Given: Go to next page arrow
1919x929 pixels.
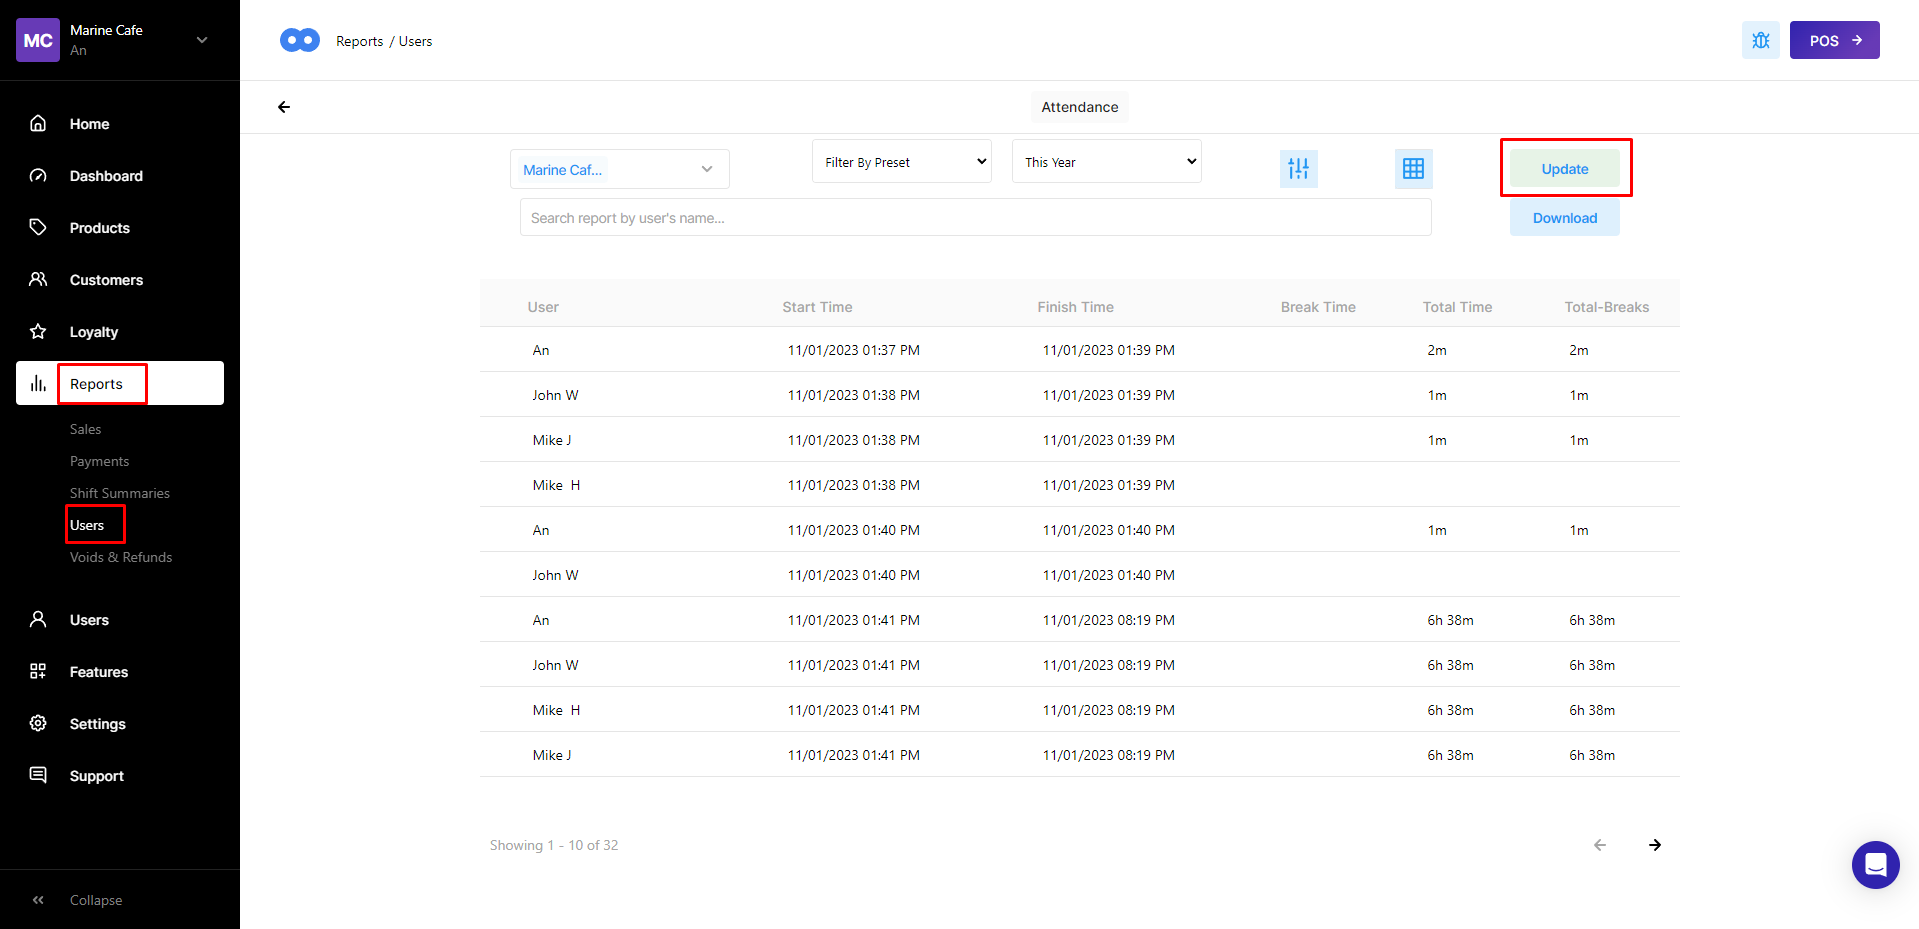Looking at the screenshot, I should coord(1655,845).
